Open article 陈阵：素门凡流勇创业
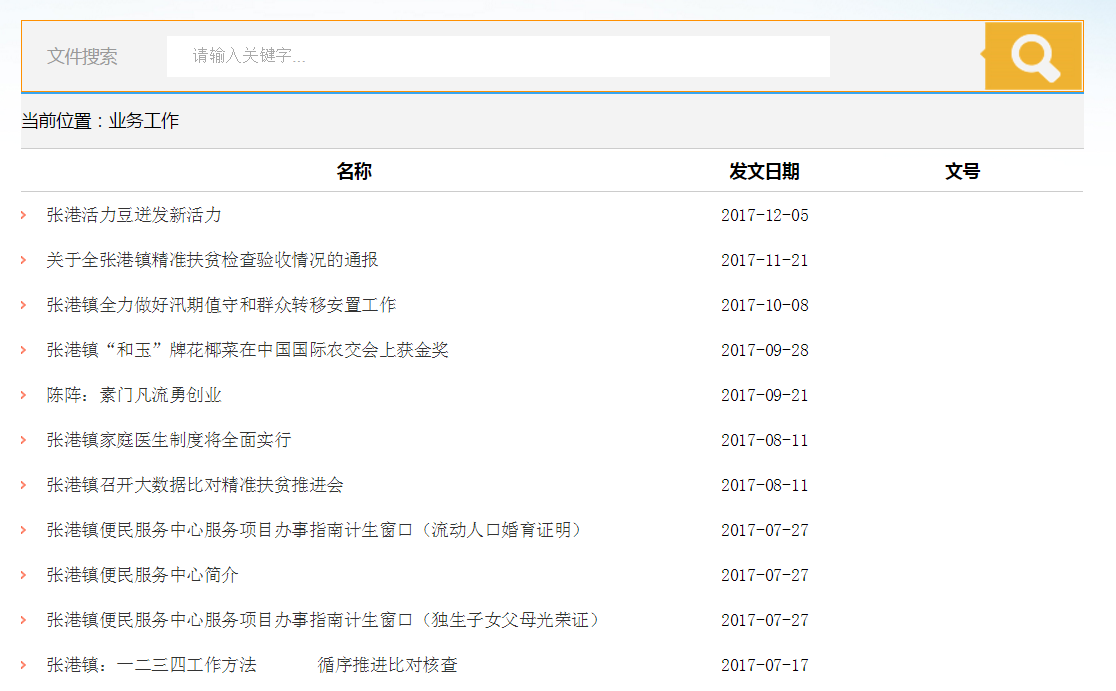The height and width of the screenshot is (691, 1116). pyautogui.click(x=134, y=395)
